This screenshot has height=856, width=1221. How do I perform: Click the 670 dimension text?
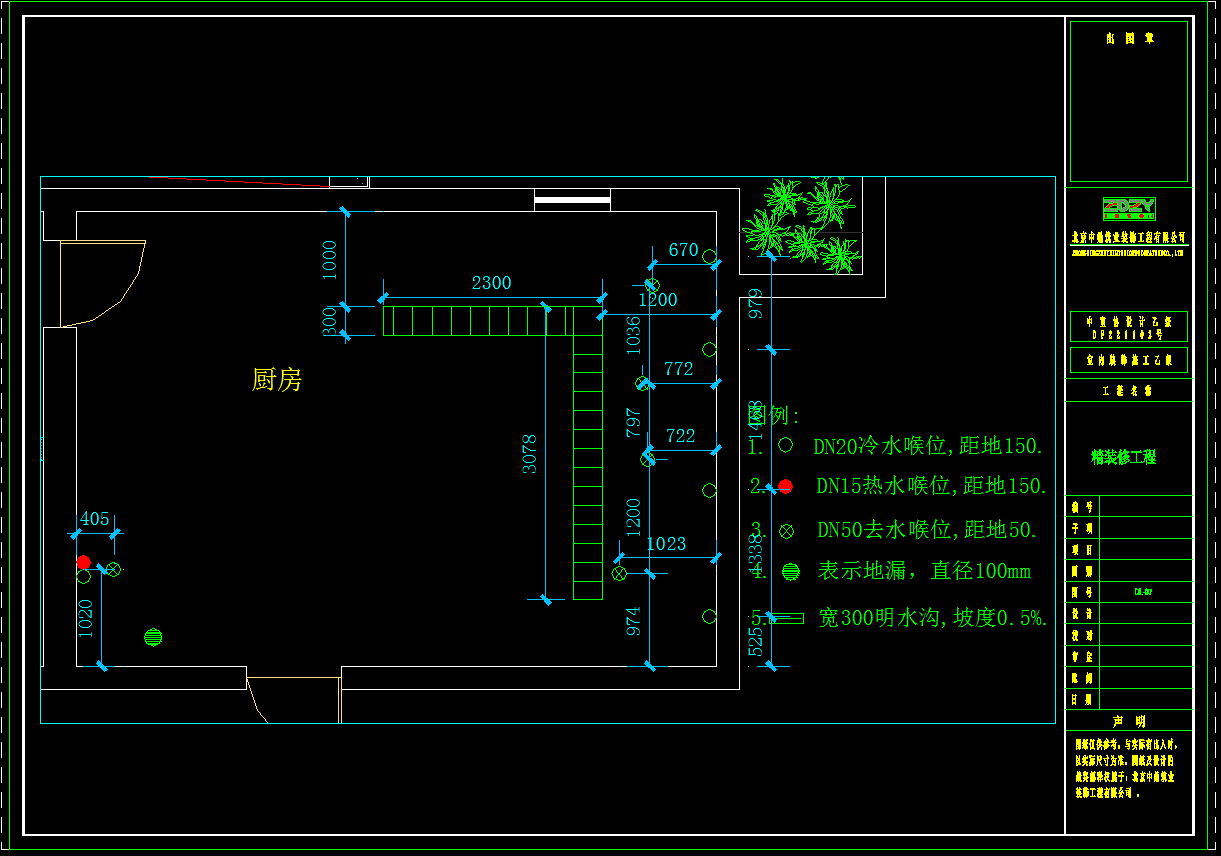pos(683,250)
